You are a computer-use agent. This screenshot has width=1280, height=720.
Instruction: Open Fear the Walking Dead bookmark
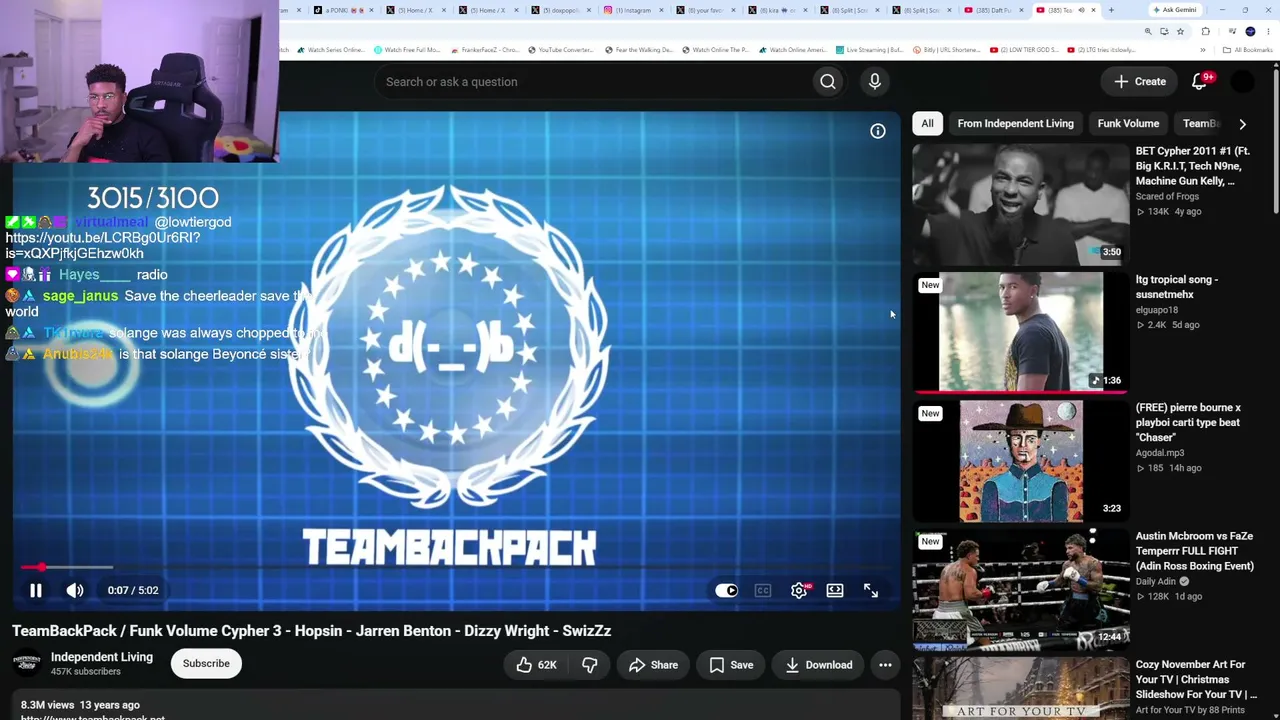[638, 50]
